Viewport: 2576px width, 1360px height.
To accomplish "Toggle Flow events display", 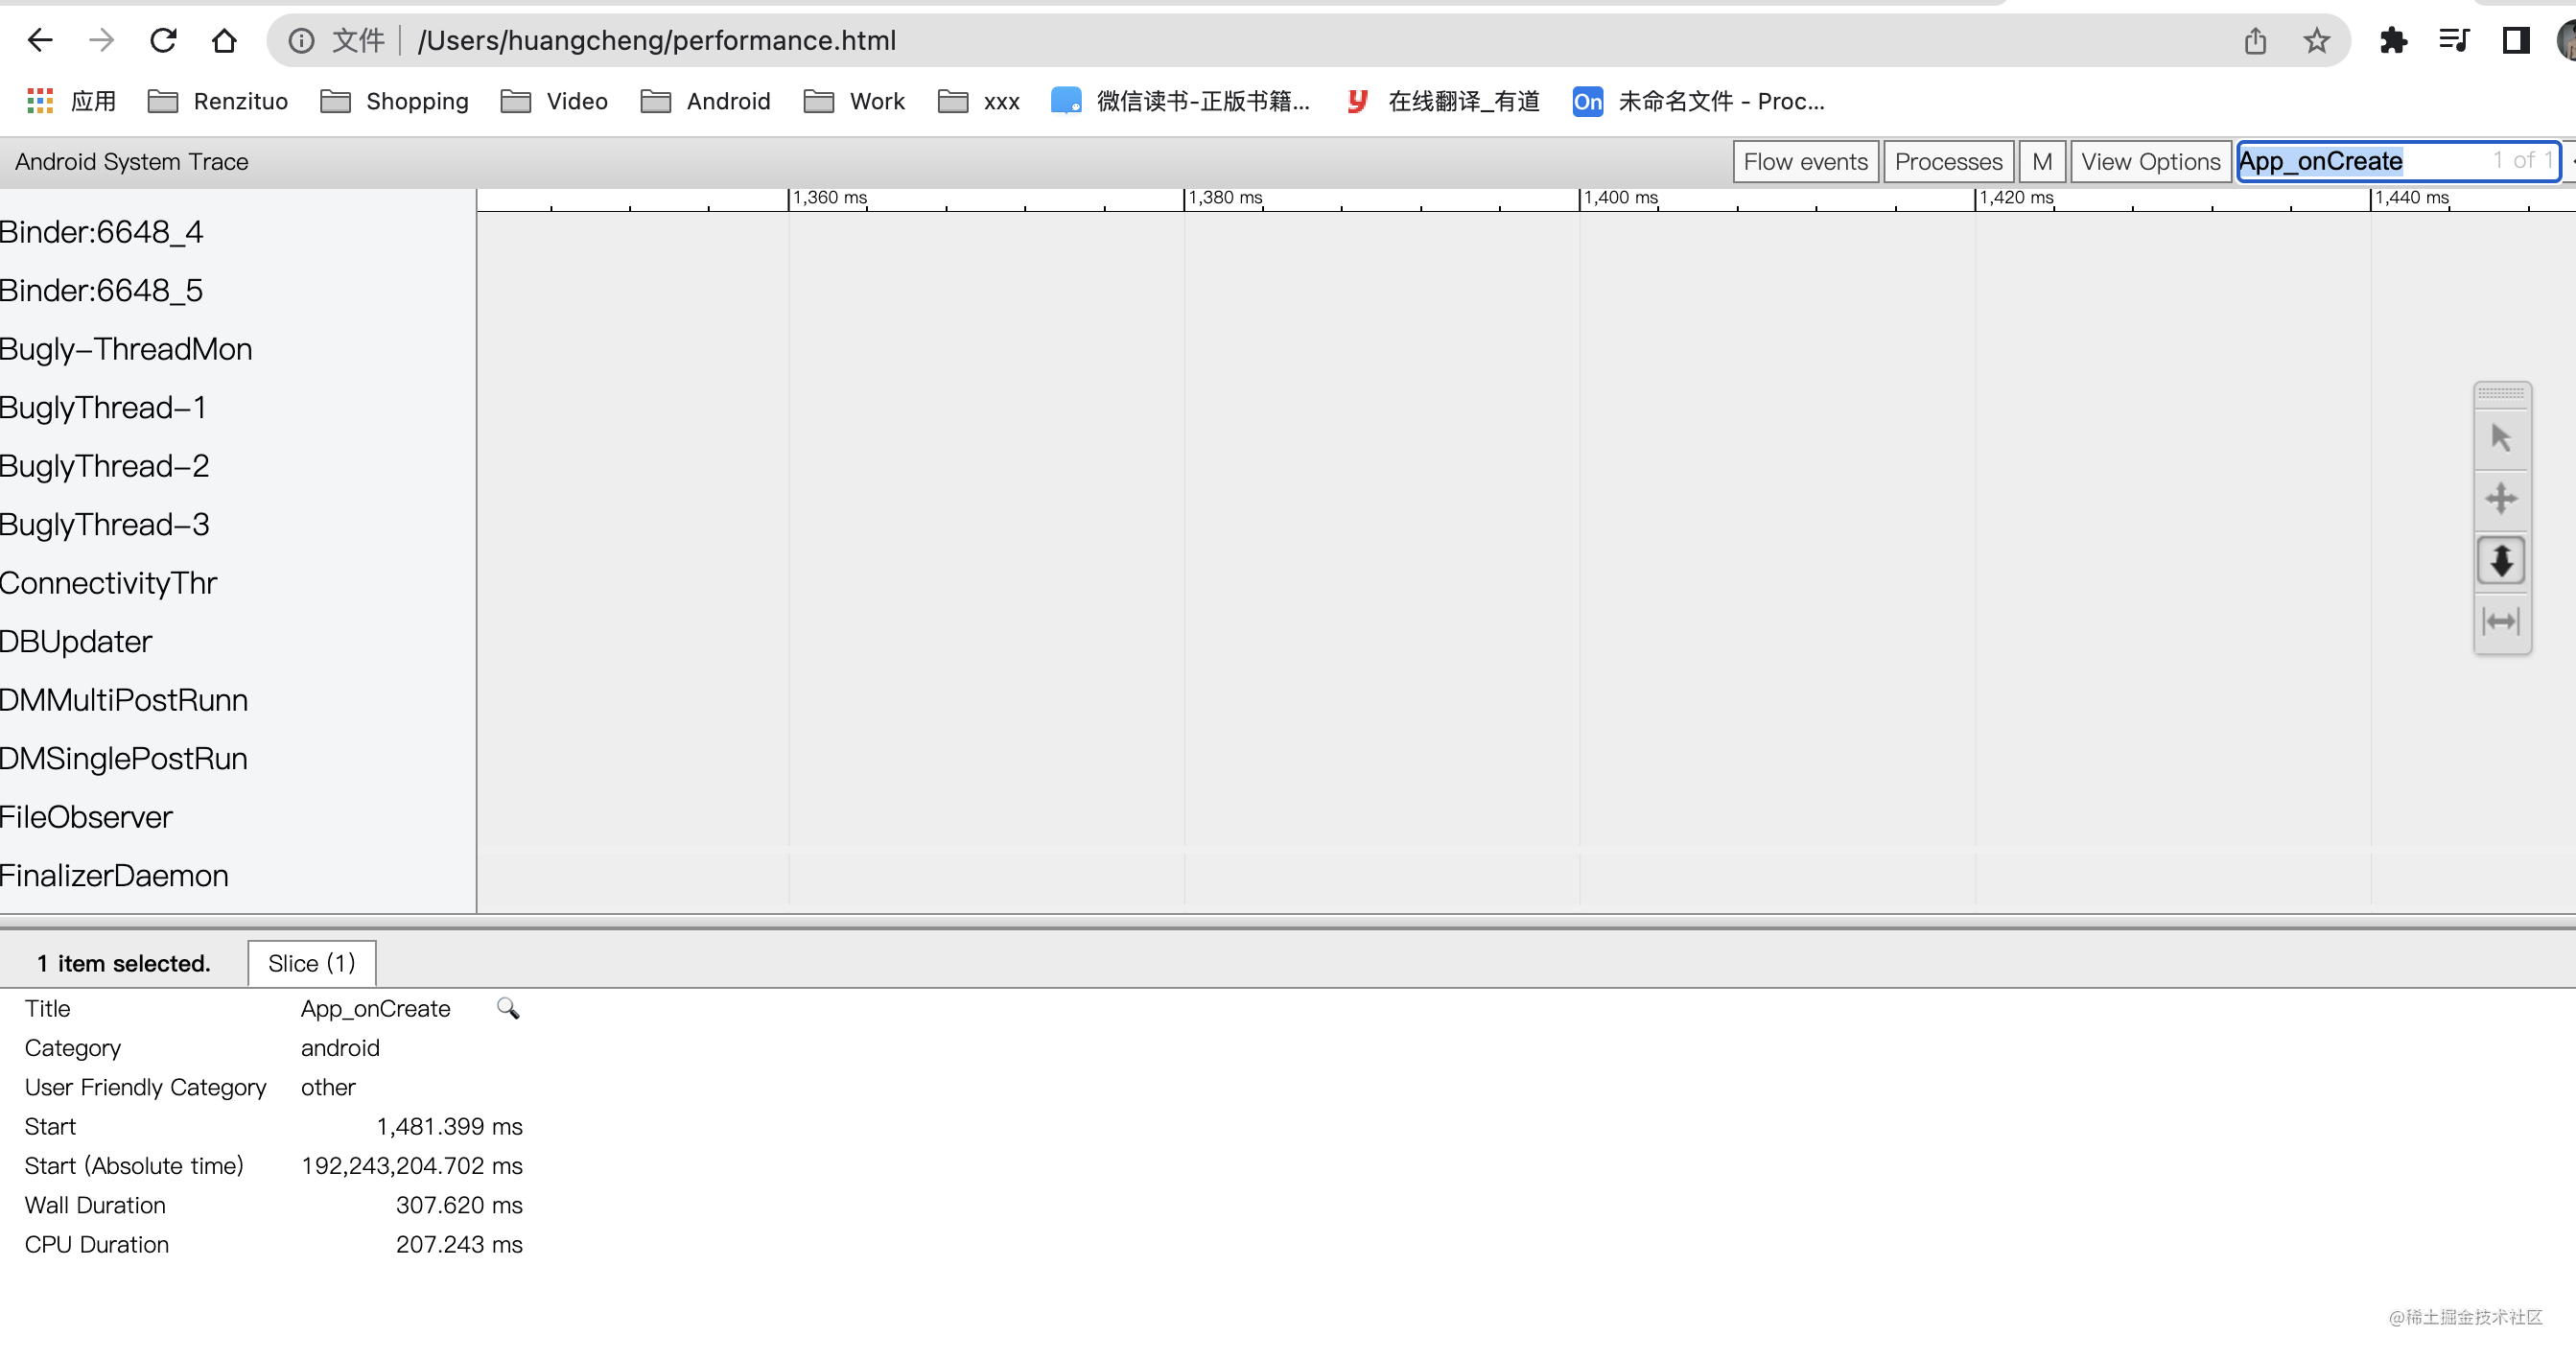I will [1805, 162].
